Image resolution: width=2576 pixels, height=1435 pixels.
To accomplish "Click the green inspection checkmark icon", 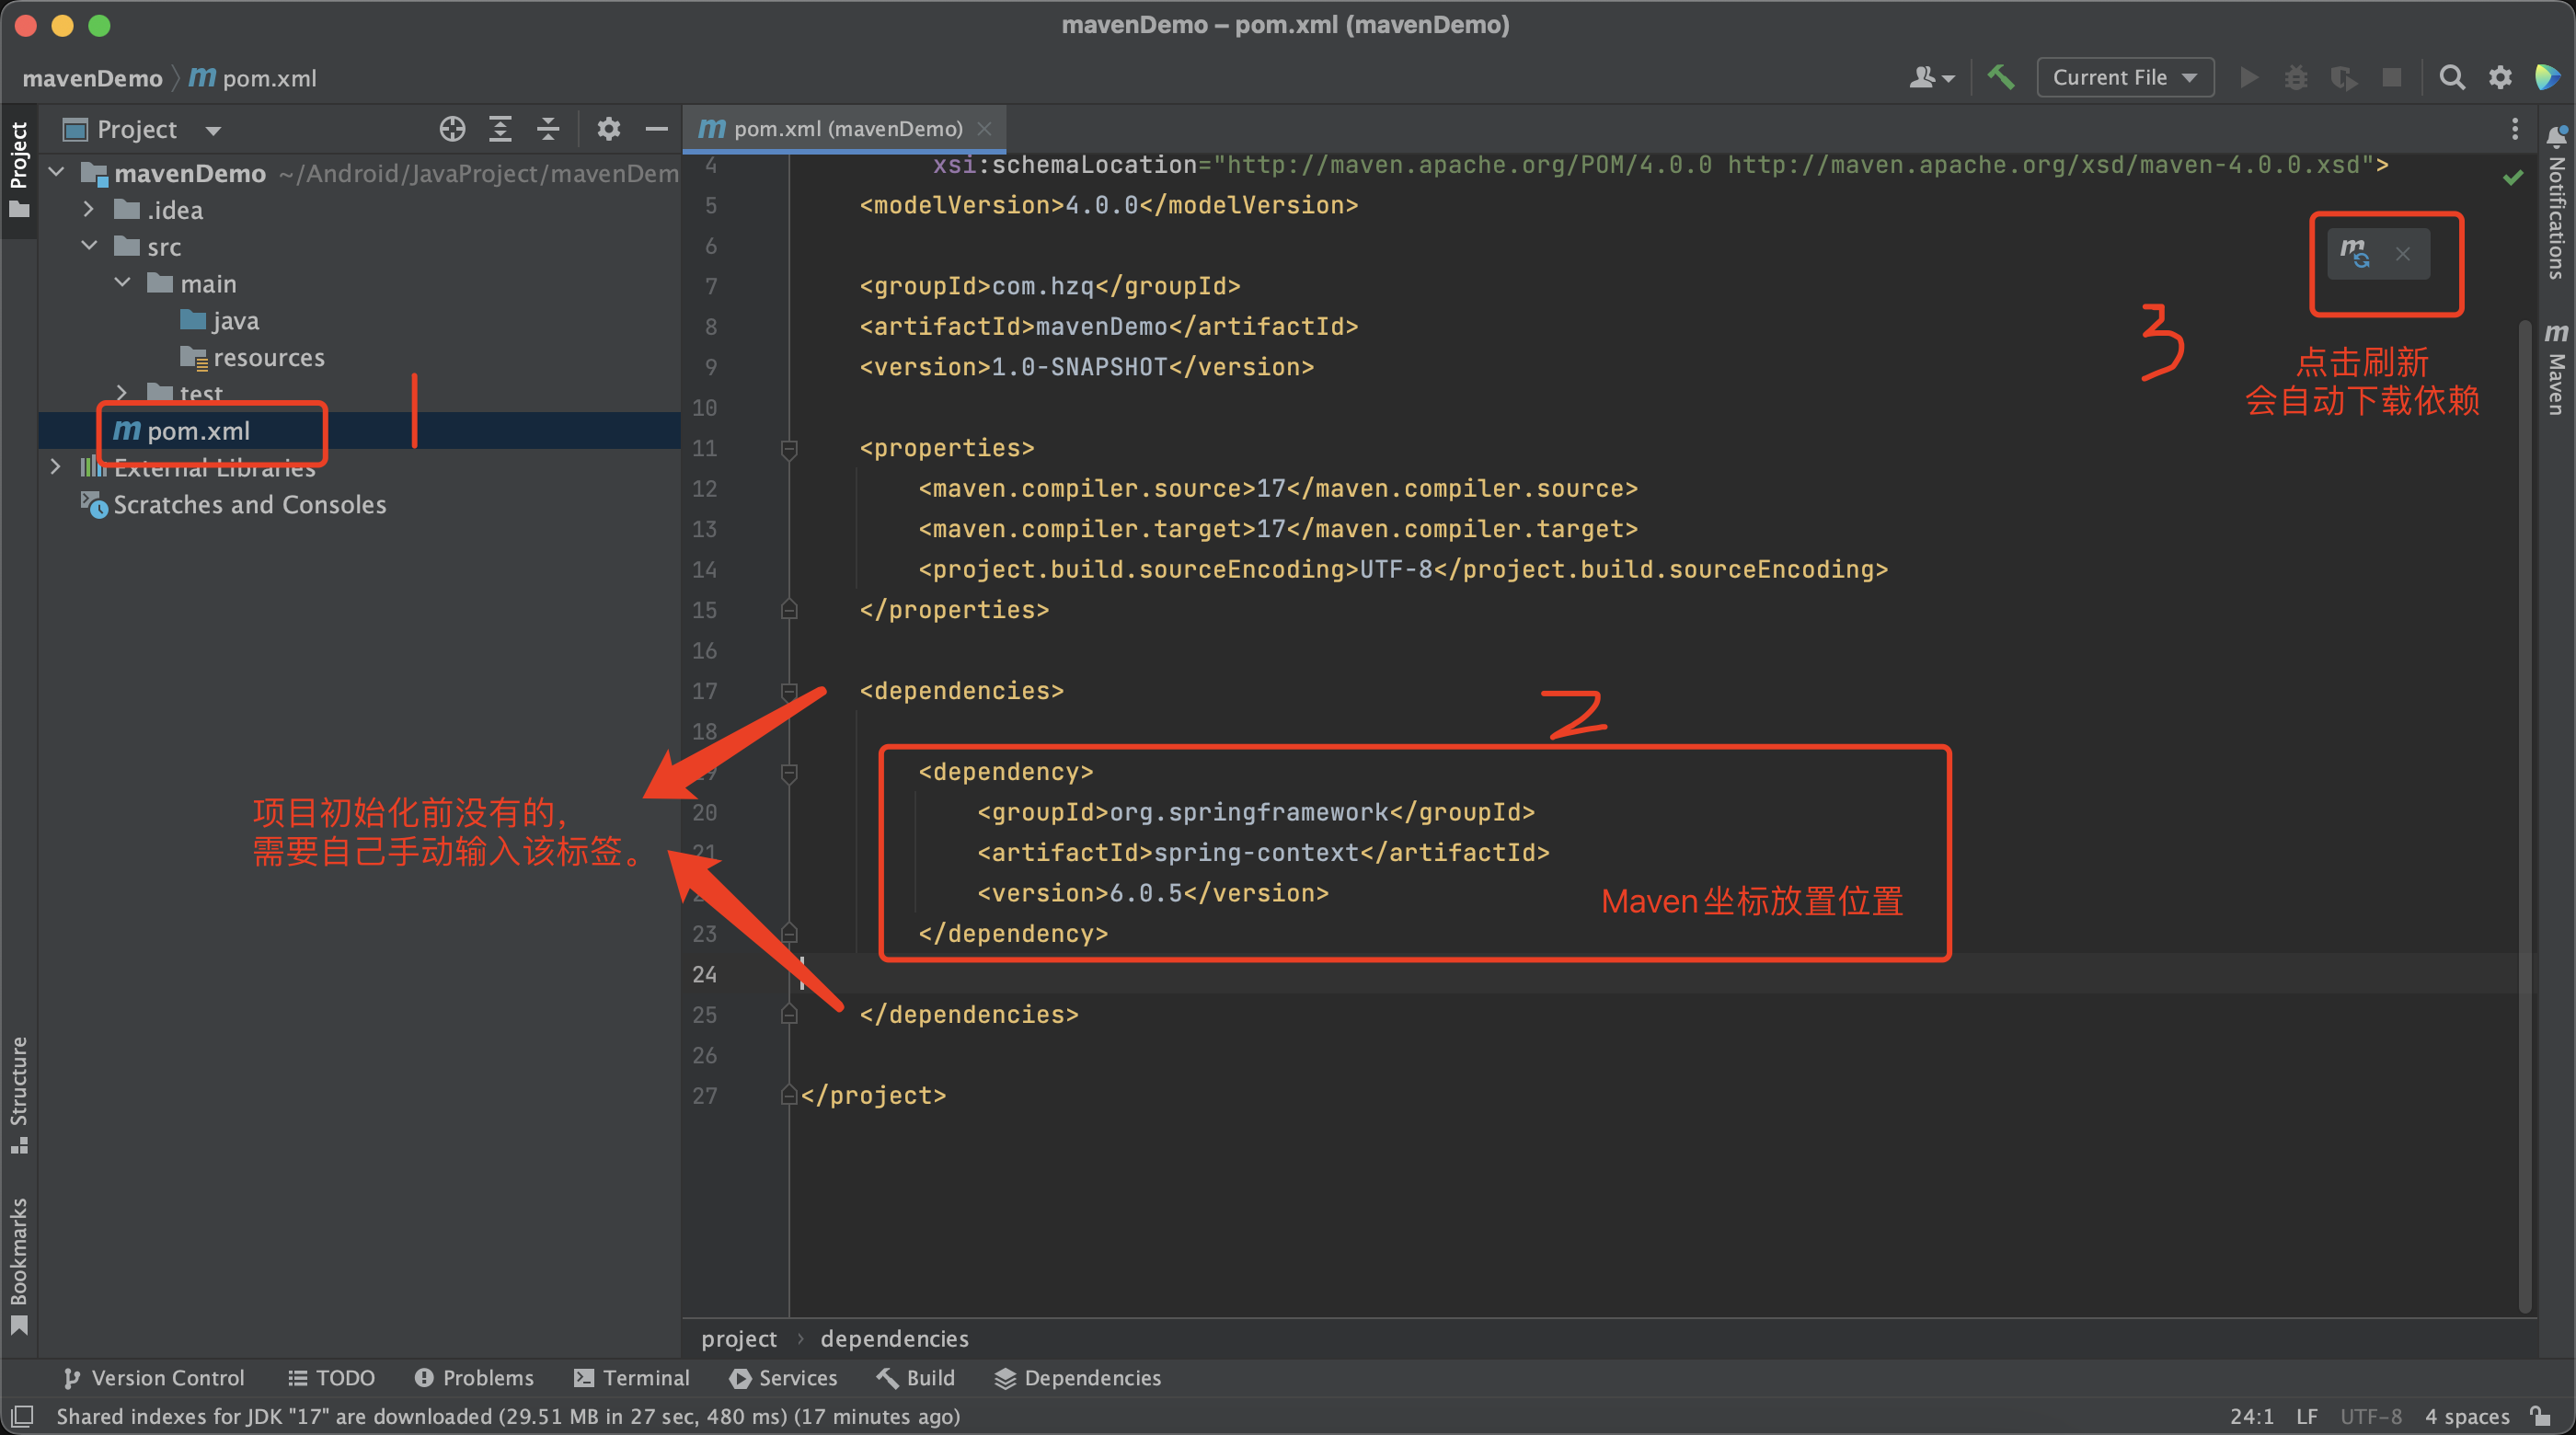I will [x=2512, y=177].
